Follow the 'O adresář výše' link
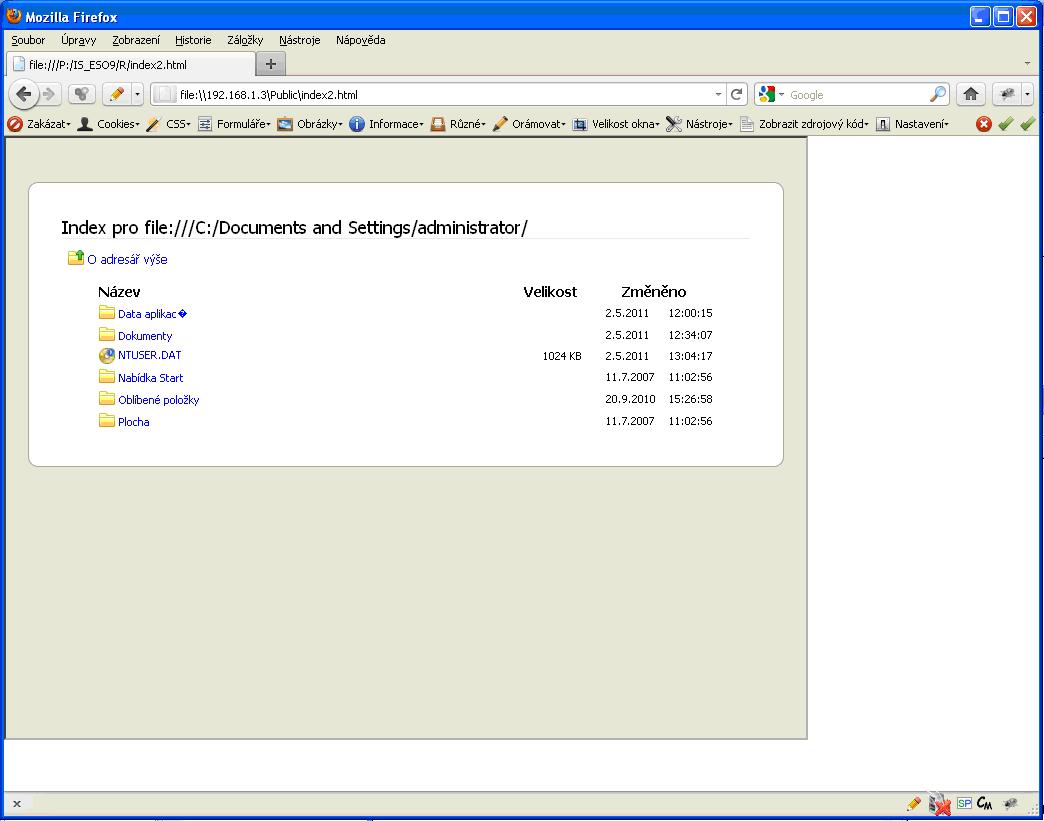The image size is (1044, 821). coord(127,260)
